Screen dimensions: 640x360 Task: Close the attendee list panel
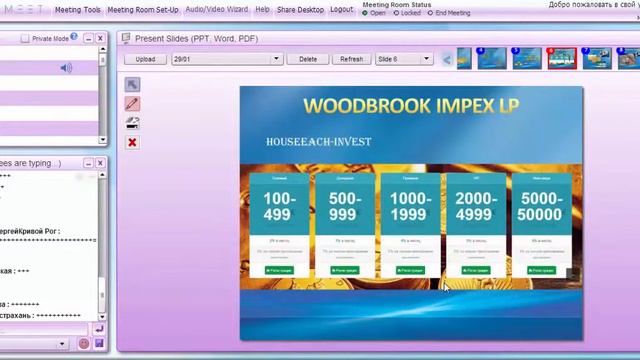point(100,39)
